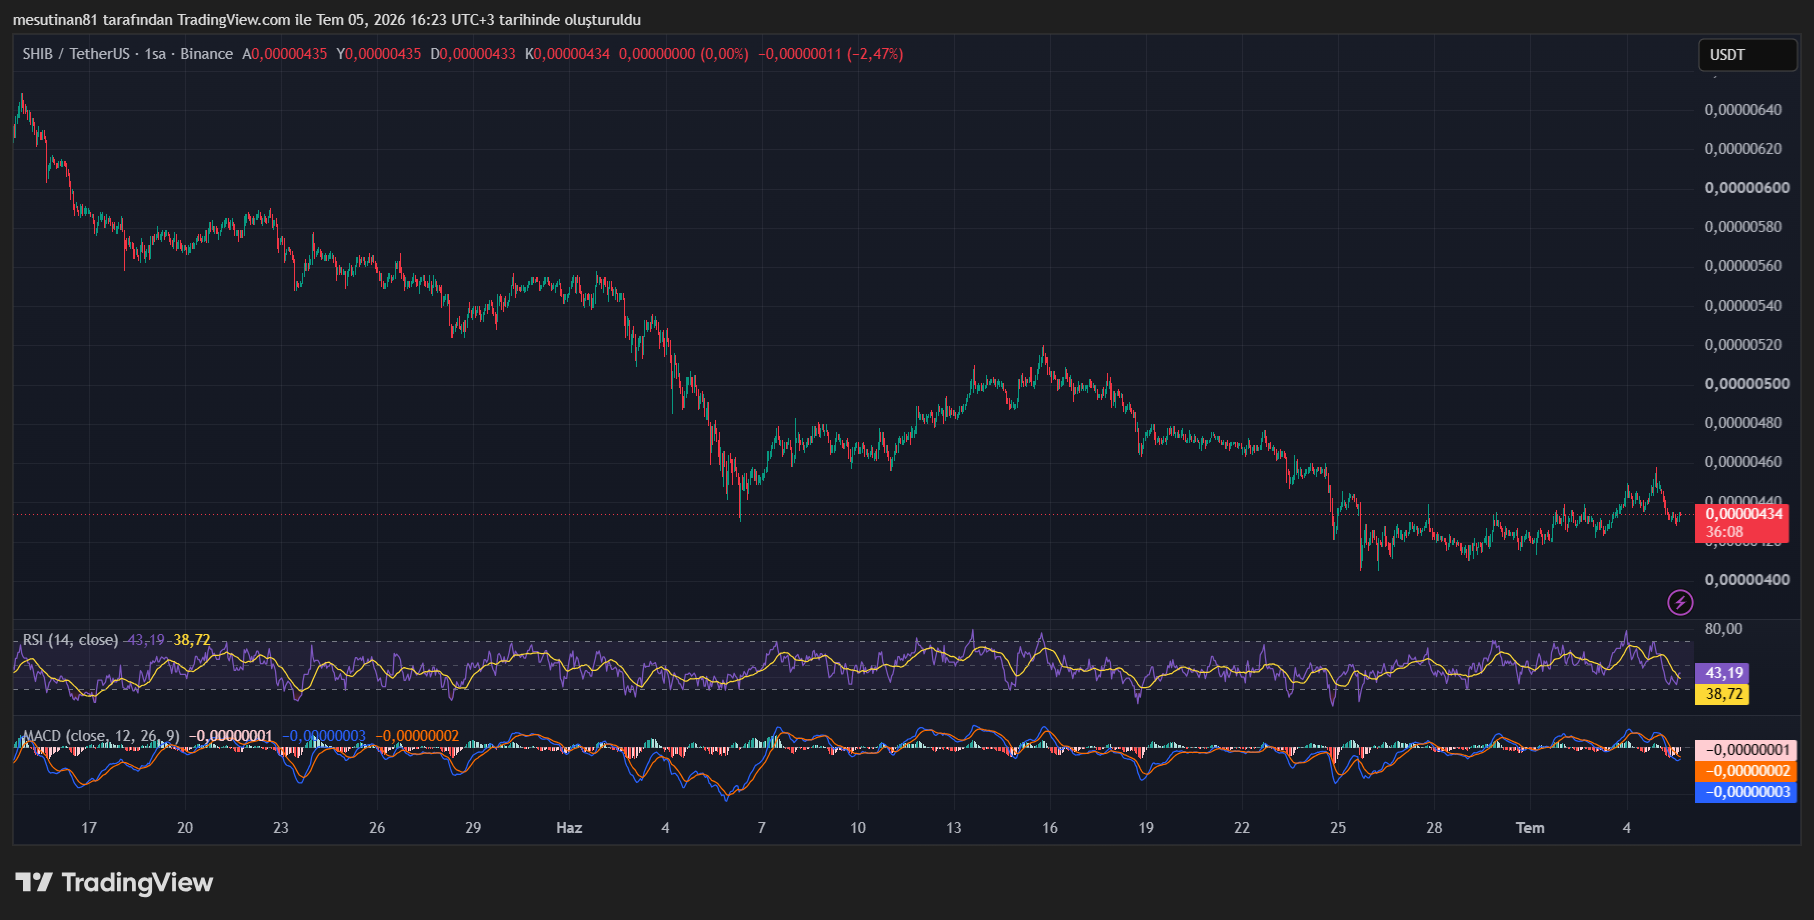Click the pink MACD histogram value tag
1814x920 pixels.
coord(1746,750)
